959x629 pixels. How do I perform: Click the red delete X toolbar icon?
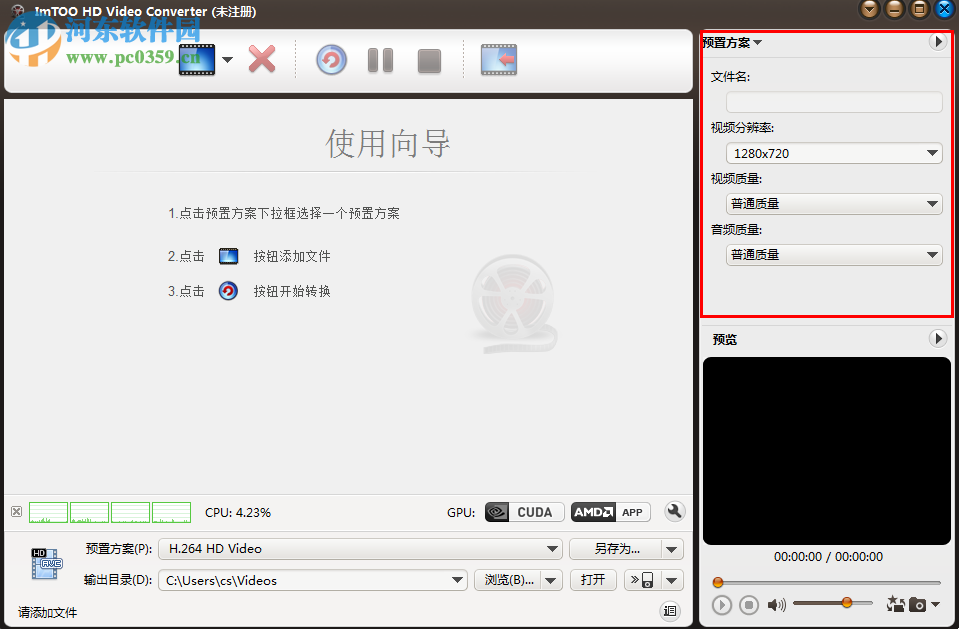pos(262,60)
